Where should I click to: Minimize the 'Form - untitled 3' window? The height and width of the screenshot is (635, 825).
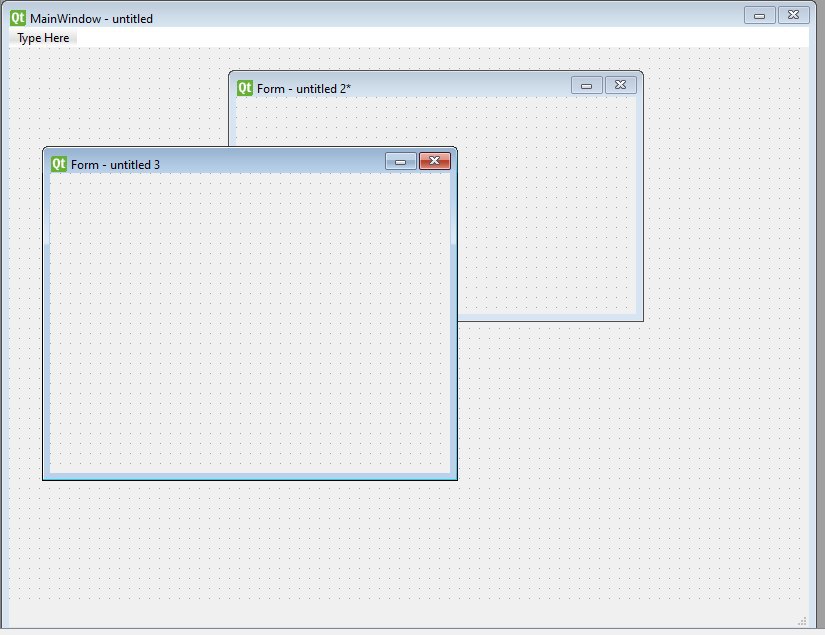pos(401,161)
